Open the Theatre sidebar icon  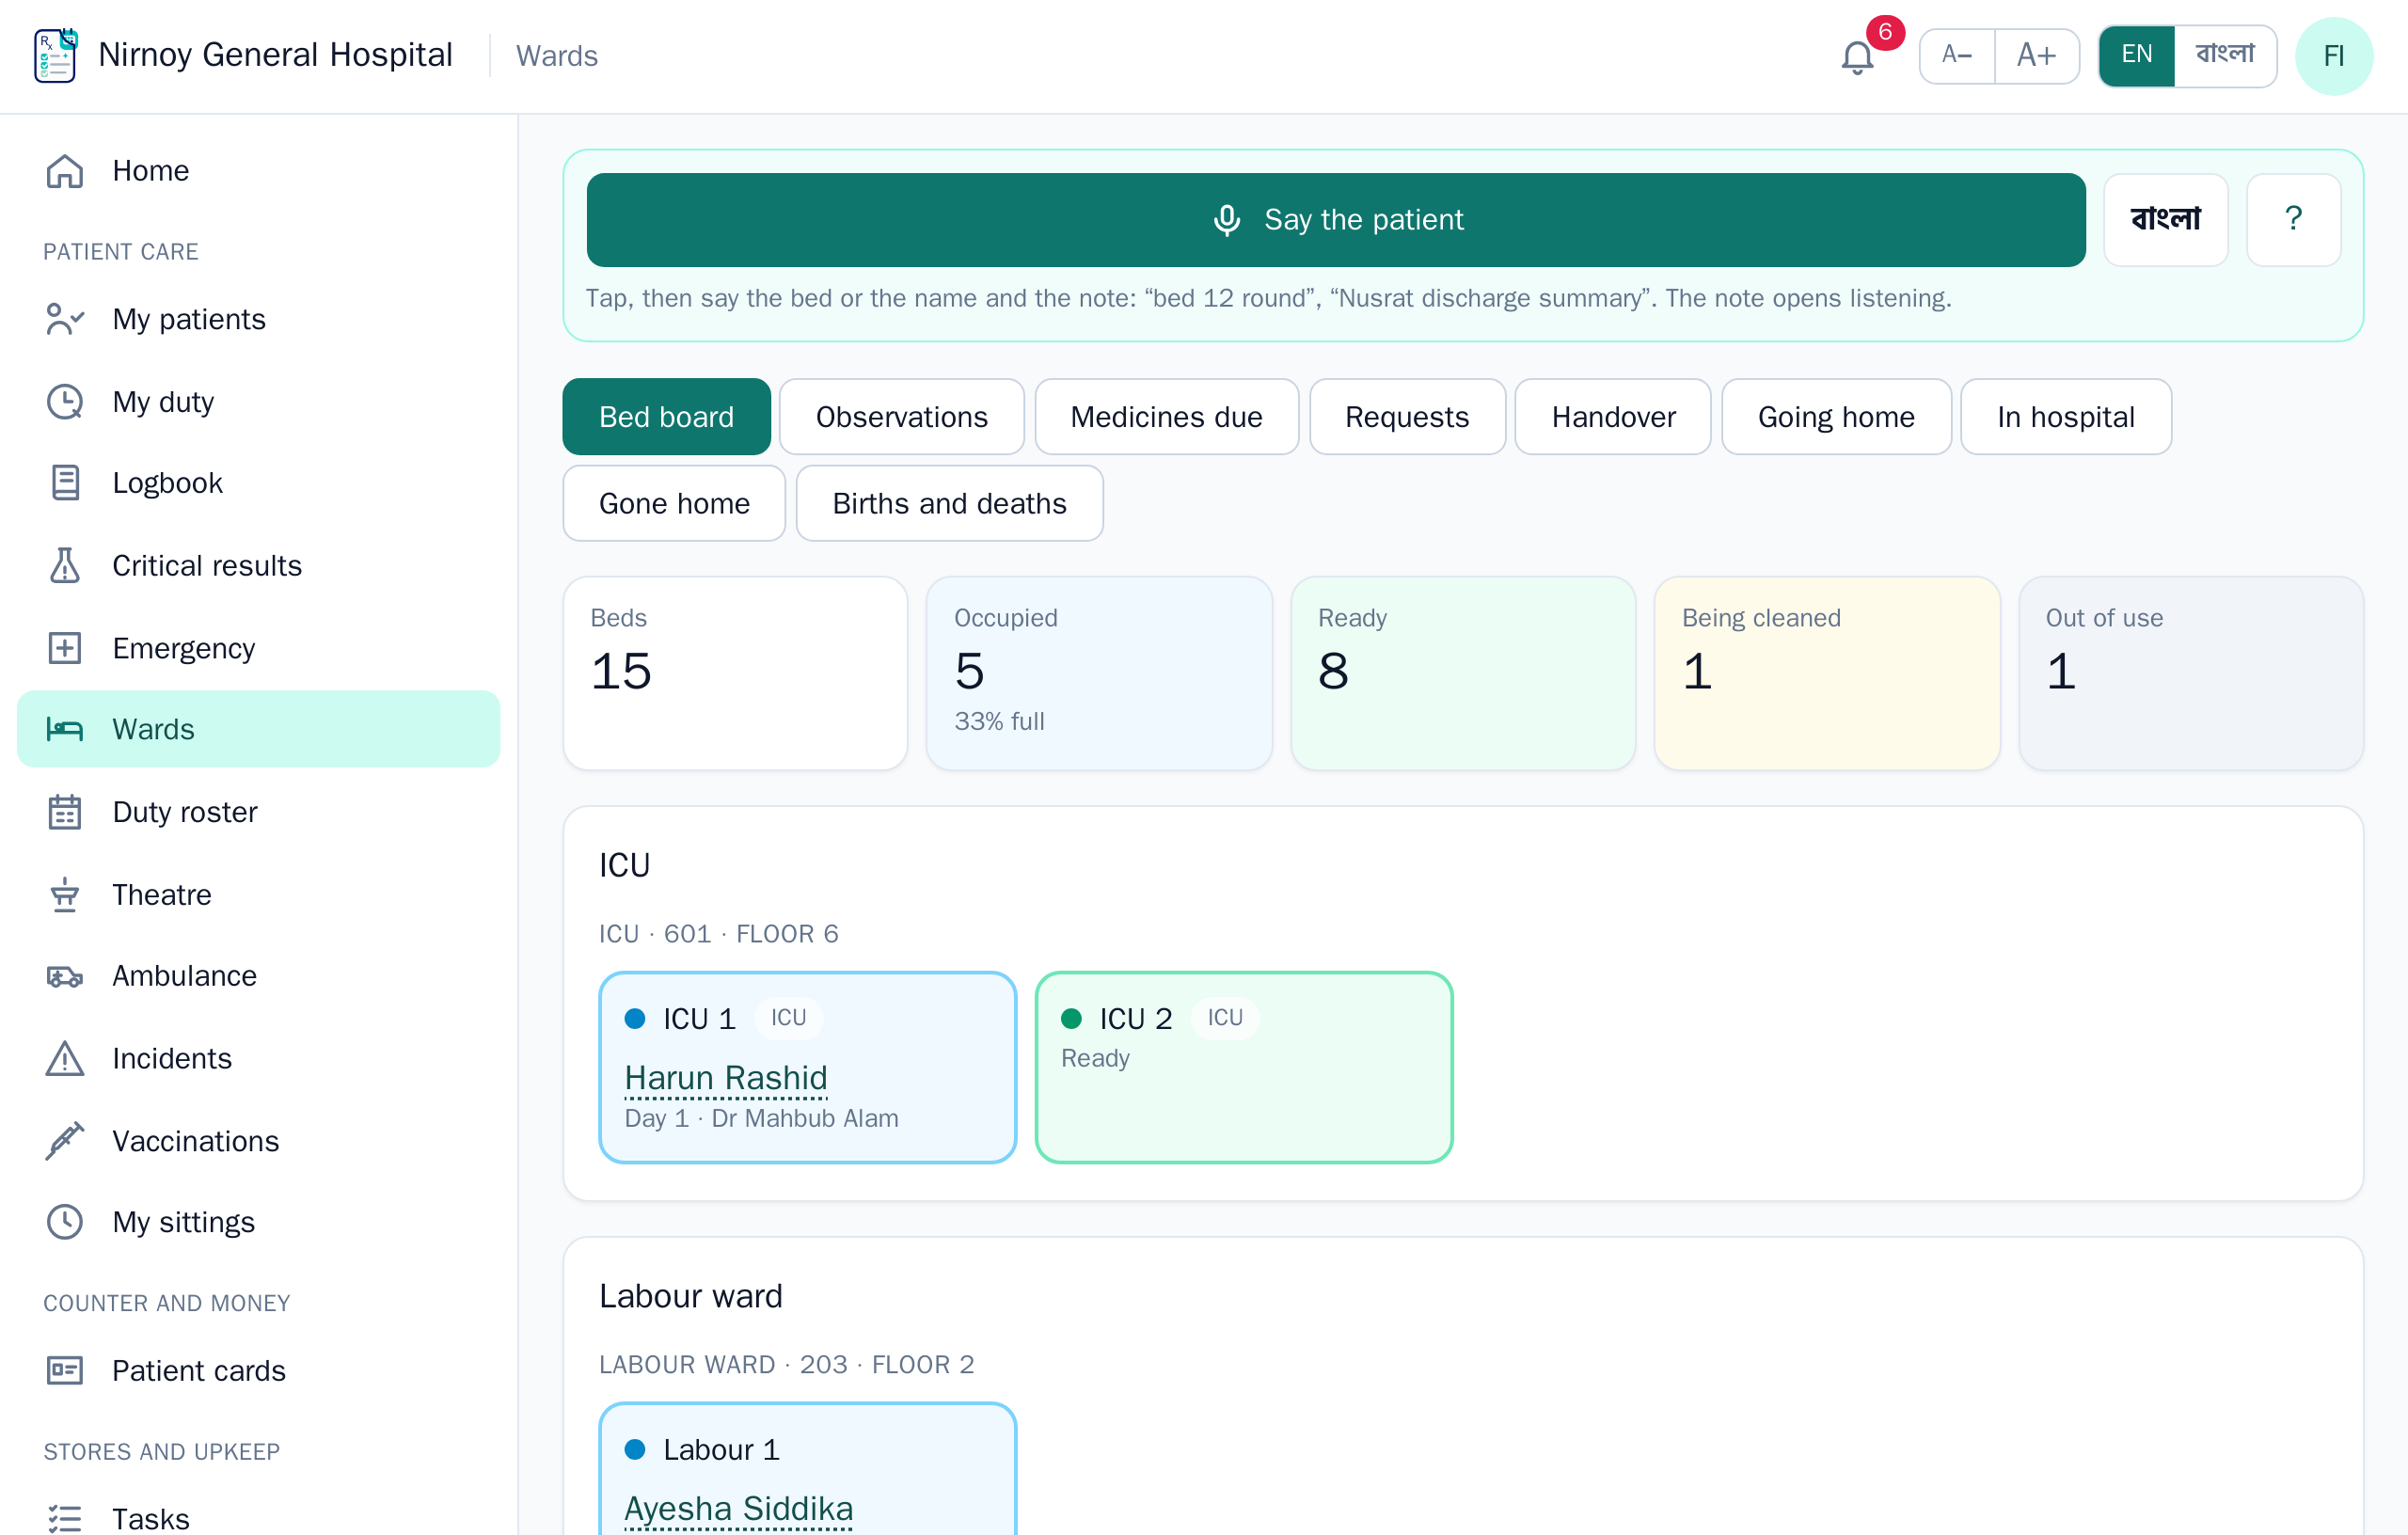65,894
